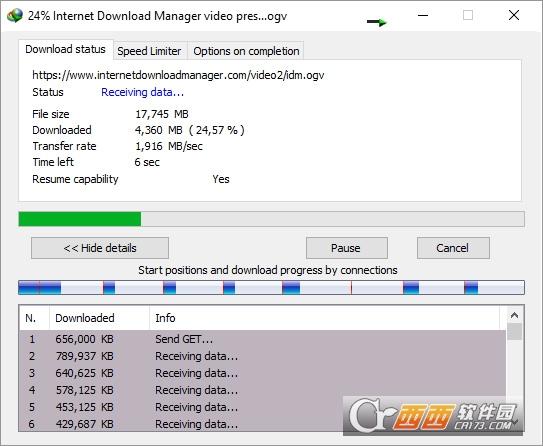543x446 pixels.
Task: Click the IDM globe icon in title bar
Action: (x=15, y=16)
